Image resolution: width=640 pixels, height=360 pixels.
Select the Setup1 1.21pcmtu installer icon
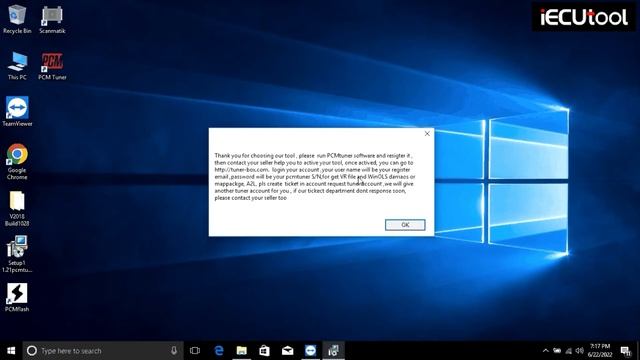(x=17, y=254)
